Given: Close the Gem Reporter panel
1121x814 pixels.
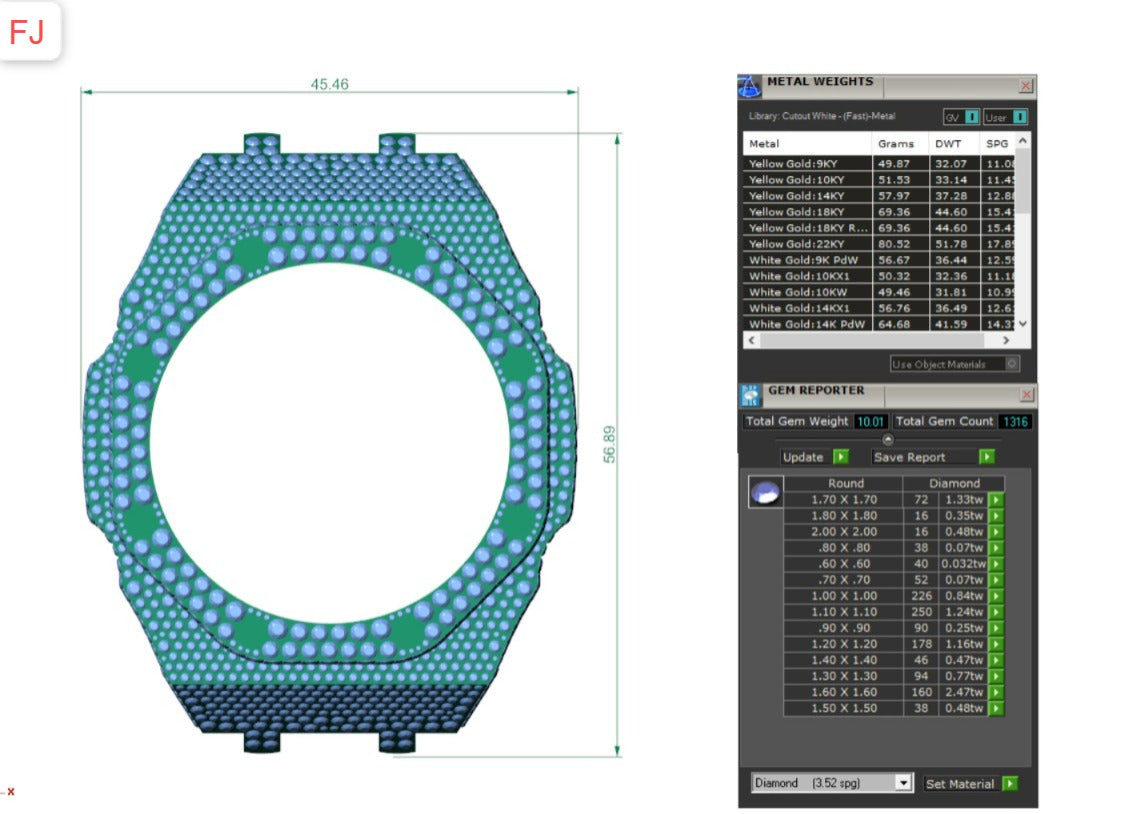Looking at the screenshot, I should tap(1026, 395).
